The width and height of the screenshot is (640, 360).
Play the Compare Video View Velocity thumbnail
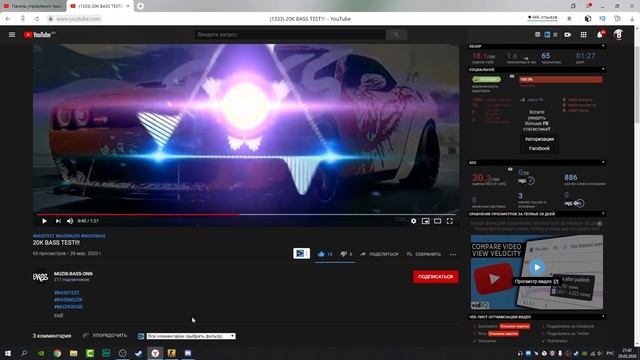[537, 267]
